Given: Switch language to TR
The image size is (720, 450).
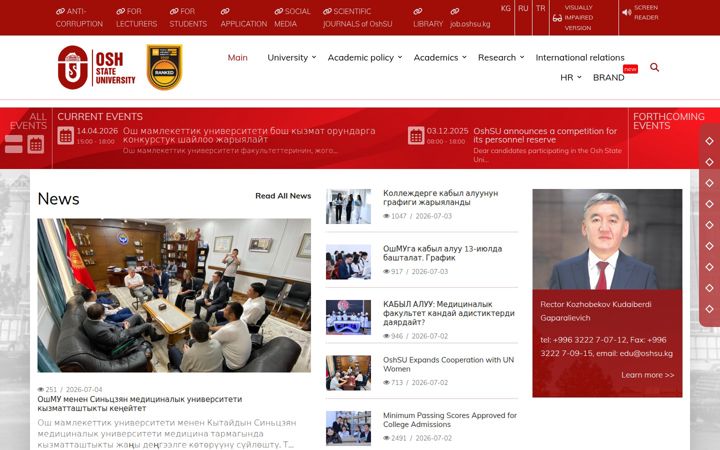Looking at the screenshot, I should tap(540, 8).
